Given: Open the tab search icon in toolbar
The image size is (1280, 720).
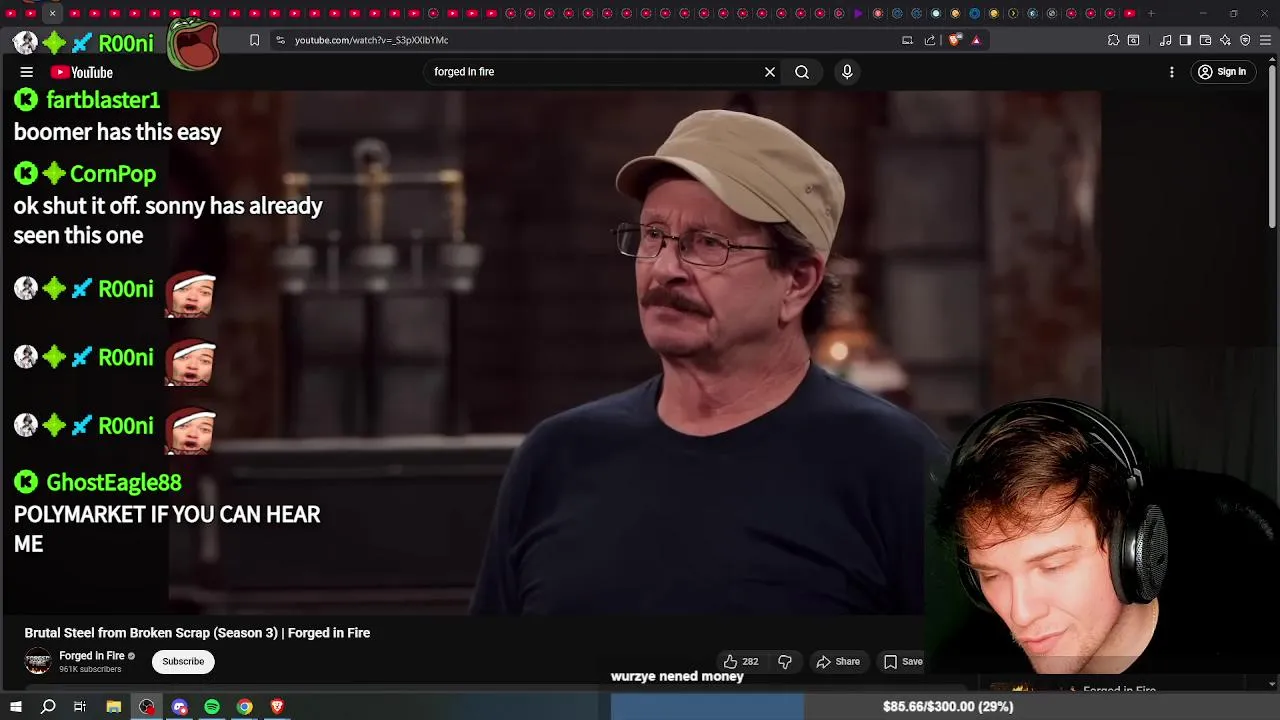Looking at the screenshot, I should point(1133,40).
